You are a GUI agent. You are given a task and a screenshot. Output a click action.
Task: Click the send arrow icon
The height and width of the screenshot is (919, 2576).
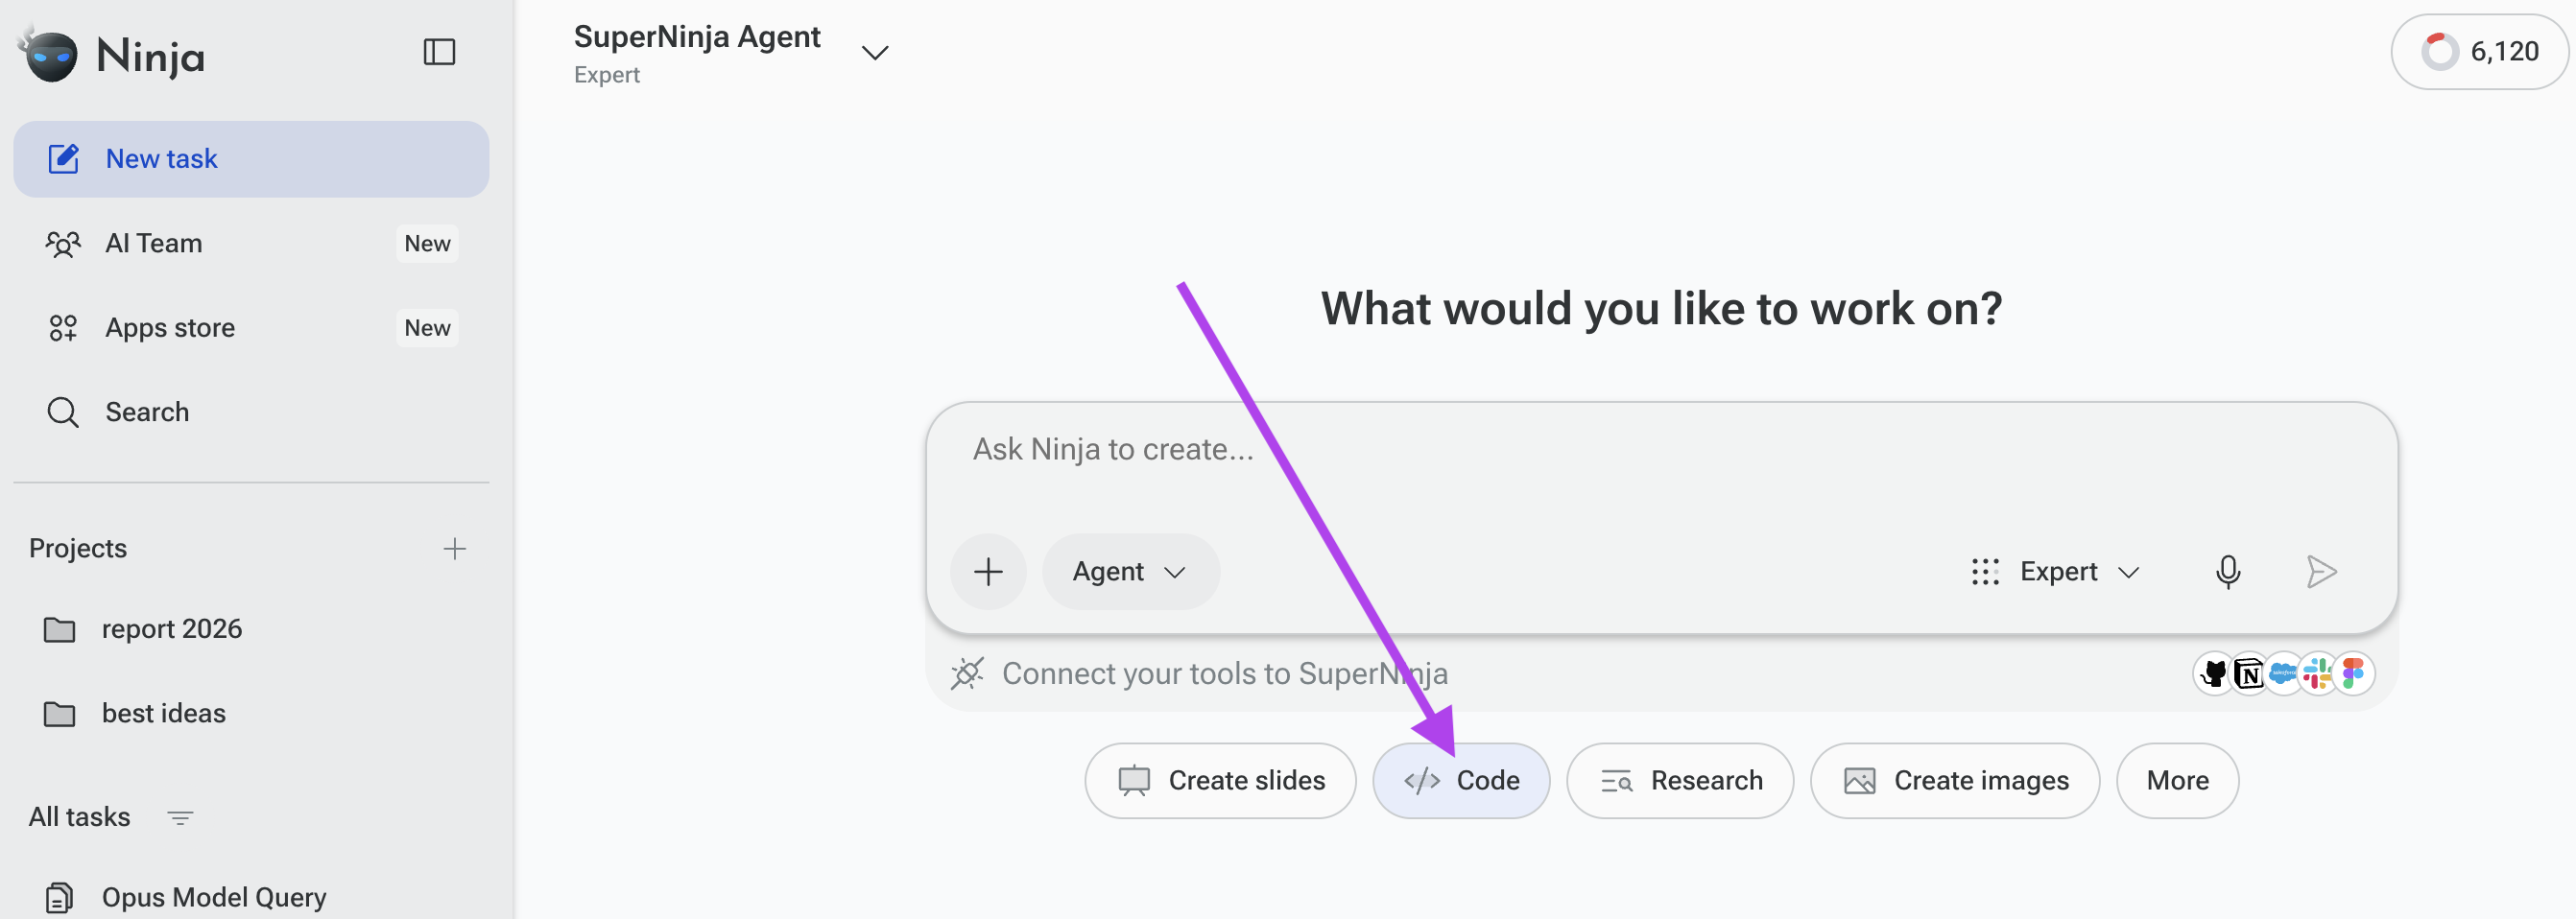coord(2321,572)
